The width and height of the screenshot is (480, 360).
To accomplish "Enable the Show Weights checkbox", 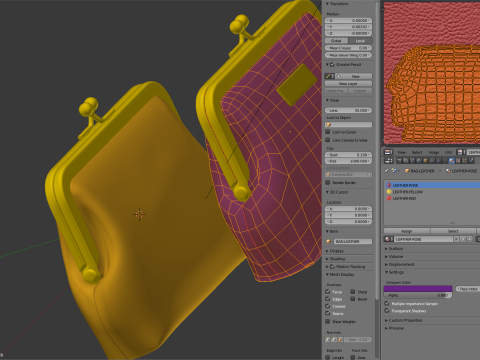I will [x=328, y=321].
